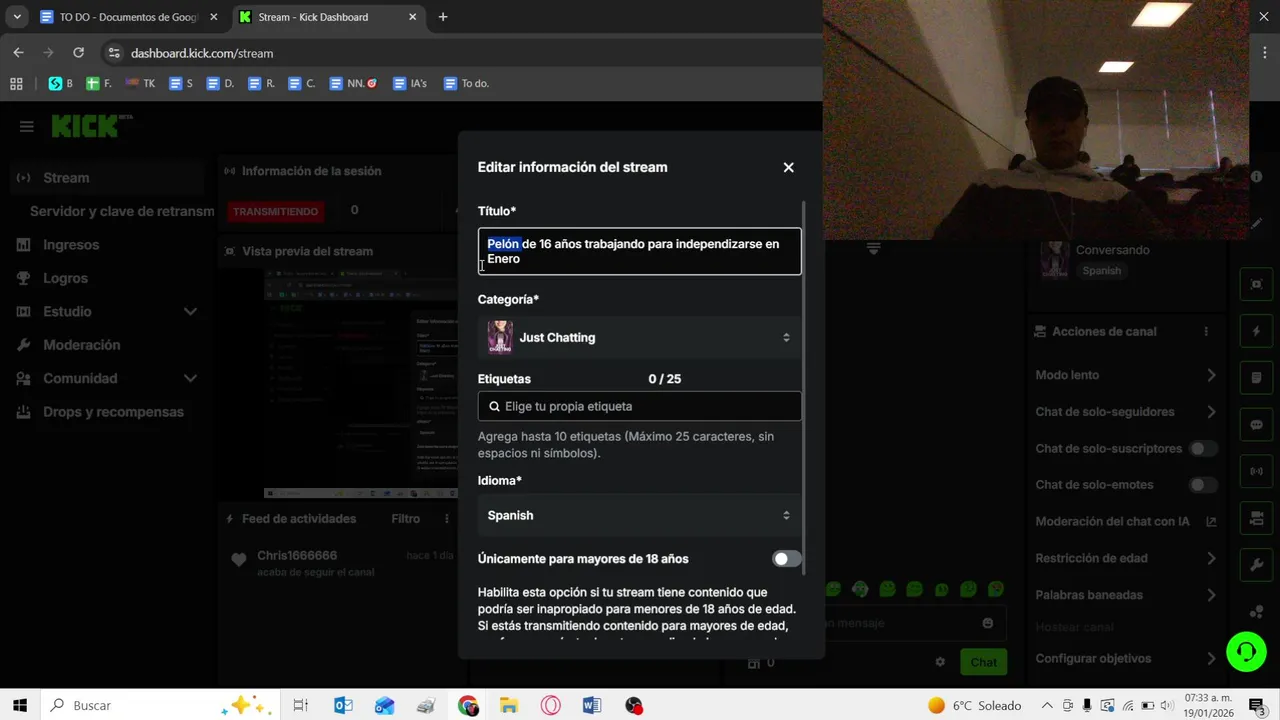The image size is (1280, 720).
Task: Expand Modo lento setting
Action: (x=1126, y=375)
